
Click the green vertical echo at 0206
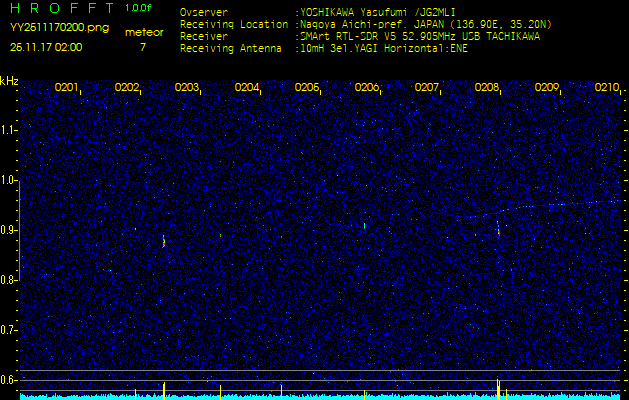[364, 226]
